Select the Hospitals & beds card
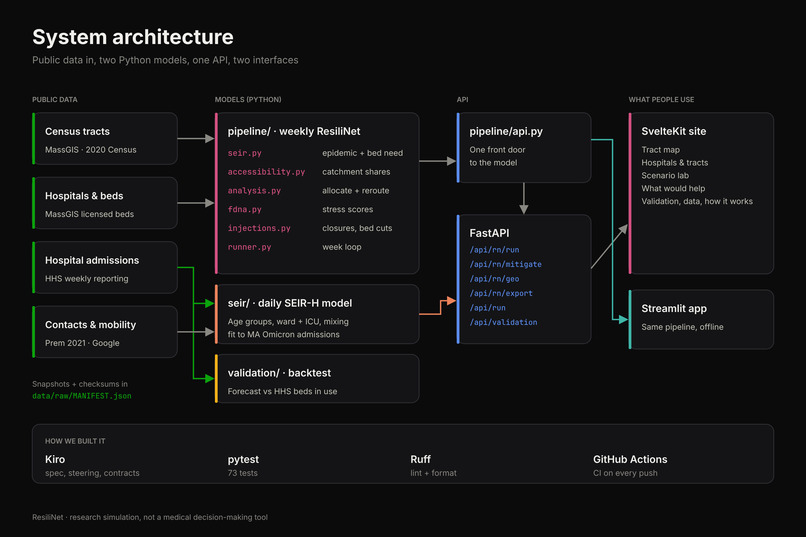Viewport: 806px width, 537px height. (105, 203)
